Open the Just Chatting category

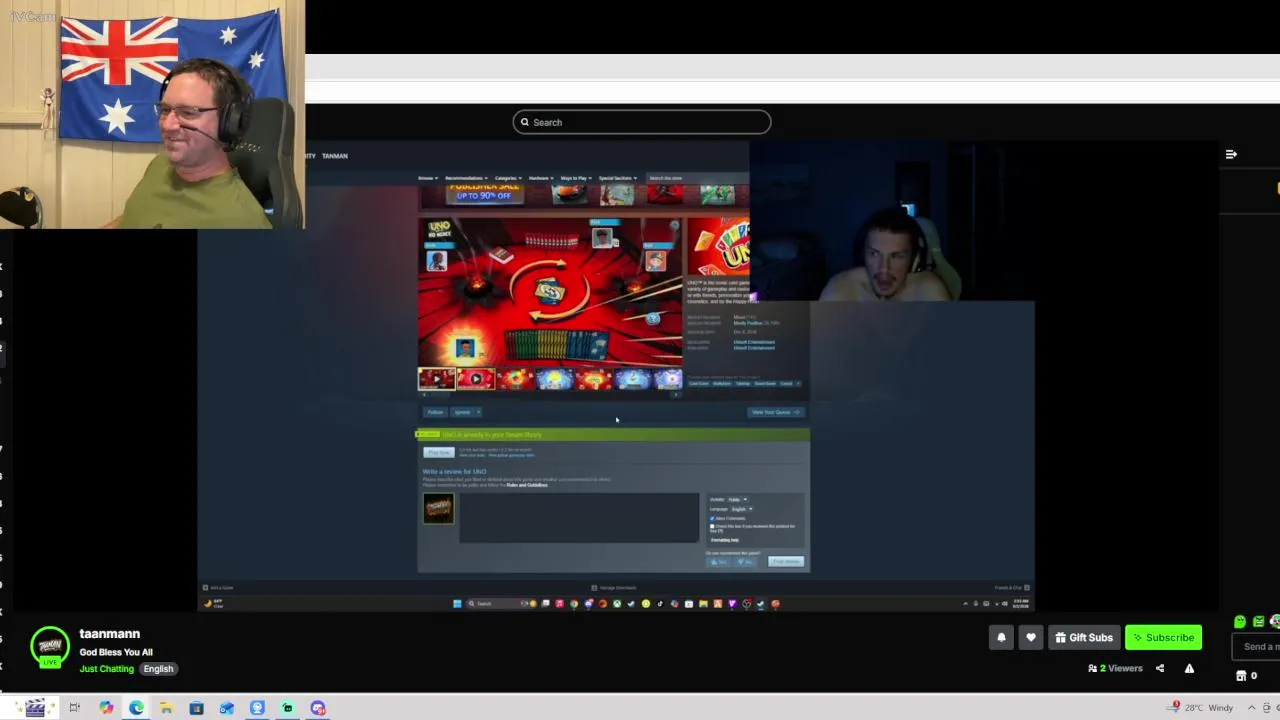(107, 669)
